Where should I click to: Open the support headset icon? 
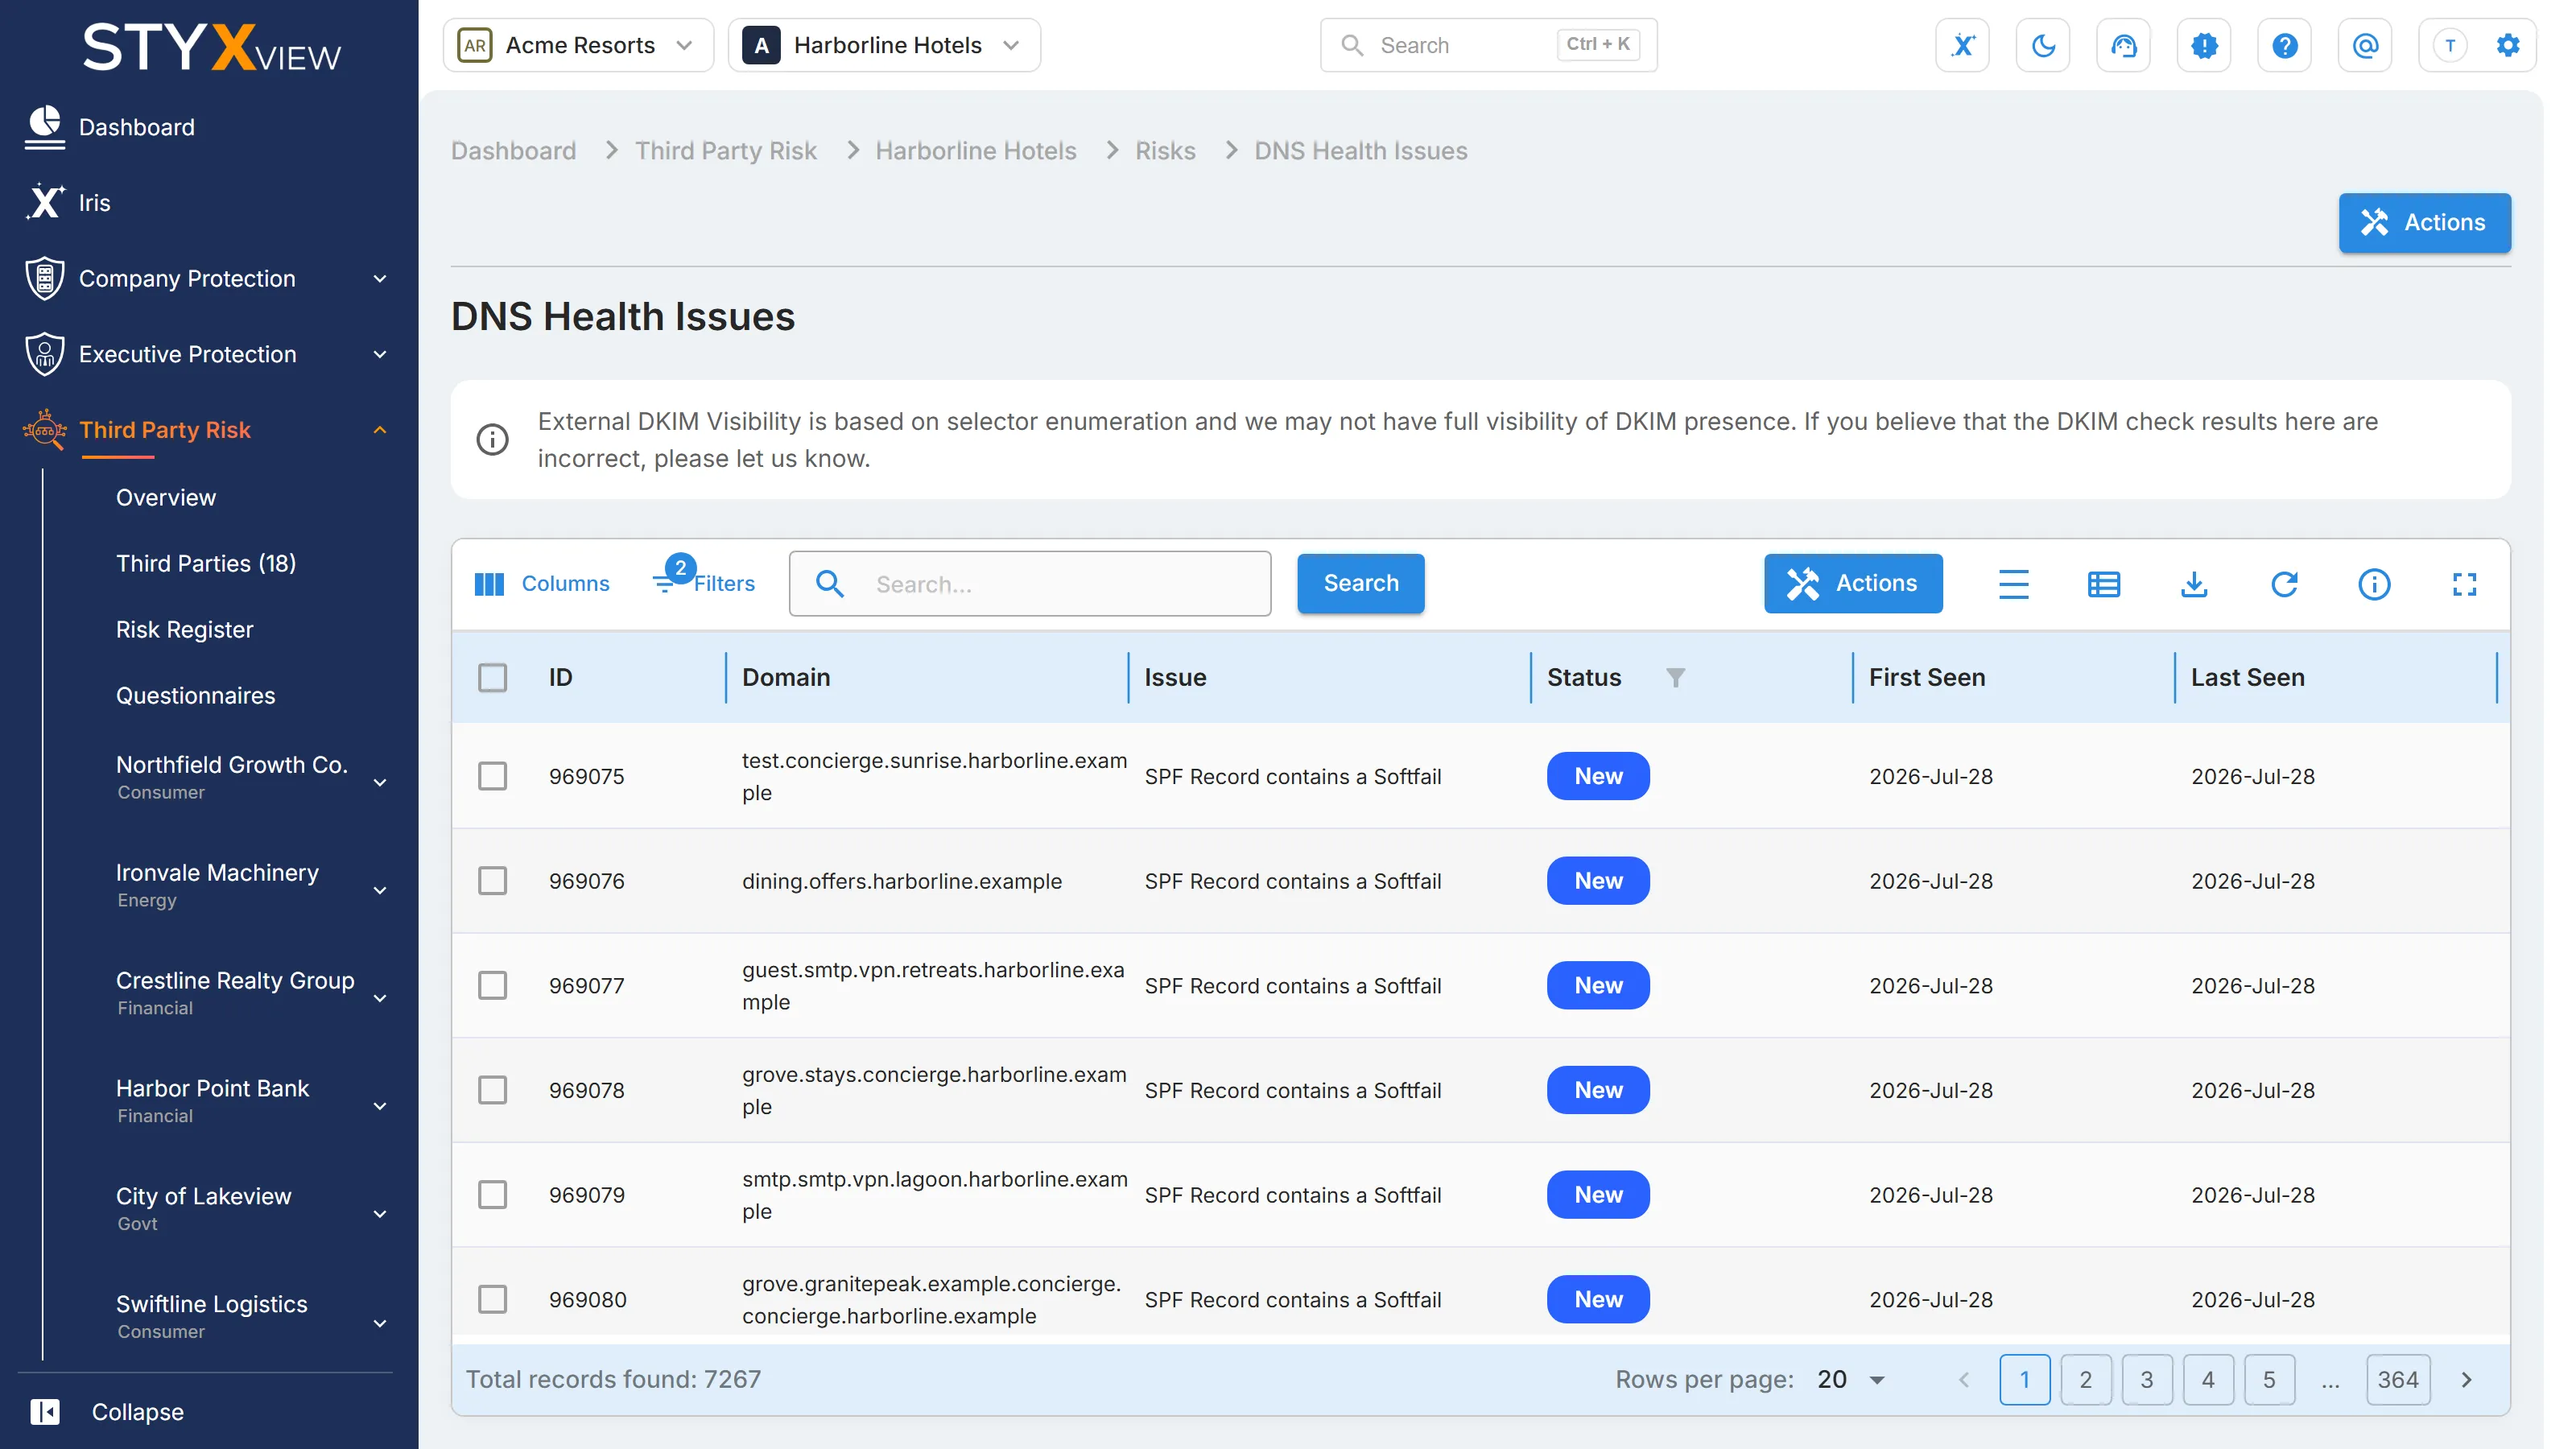tap(2123, 45)
